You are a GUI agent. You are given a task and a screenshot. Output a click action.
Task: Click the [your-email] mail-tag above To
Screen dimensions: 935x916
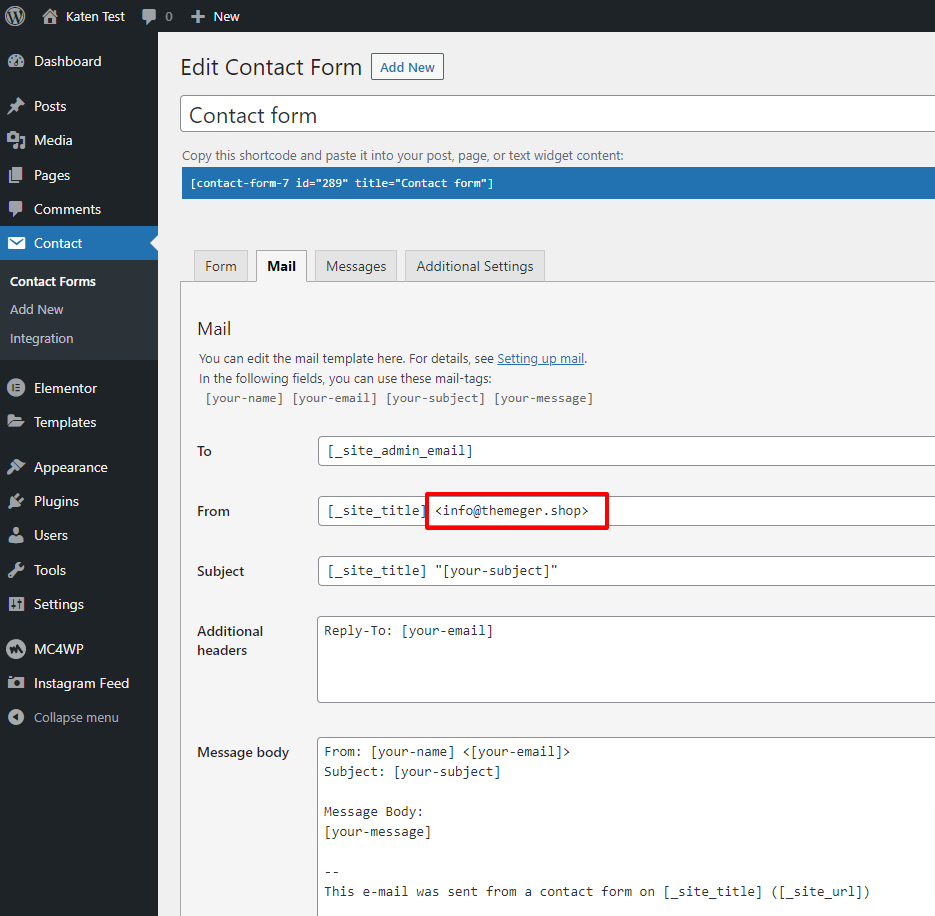[x=335, y=398]
